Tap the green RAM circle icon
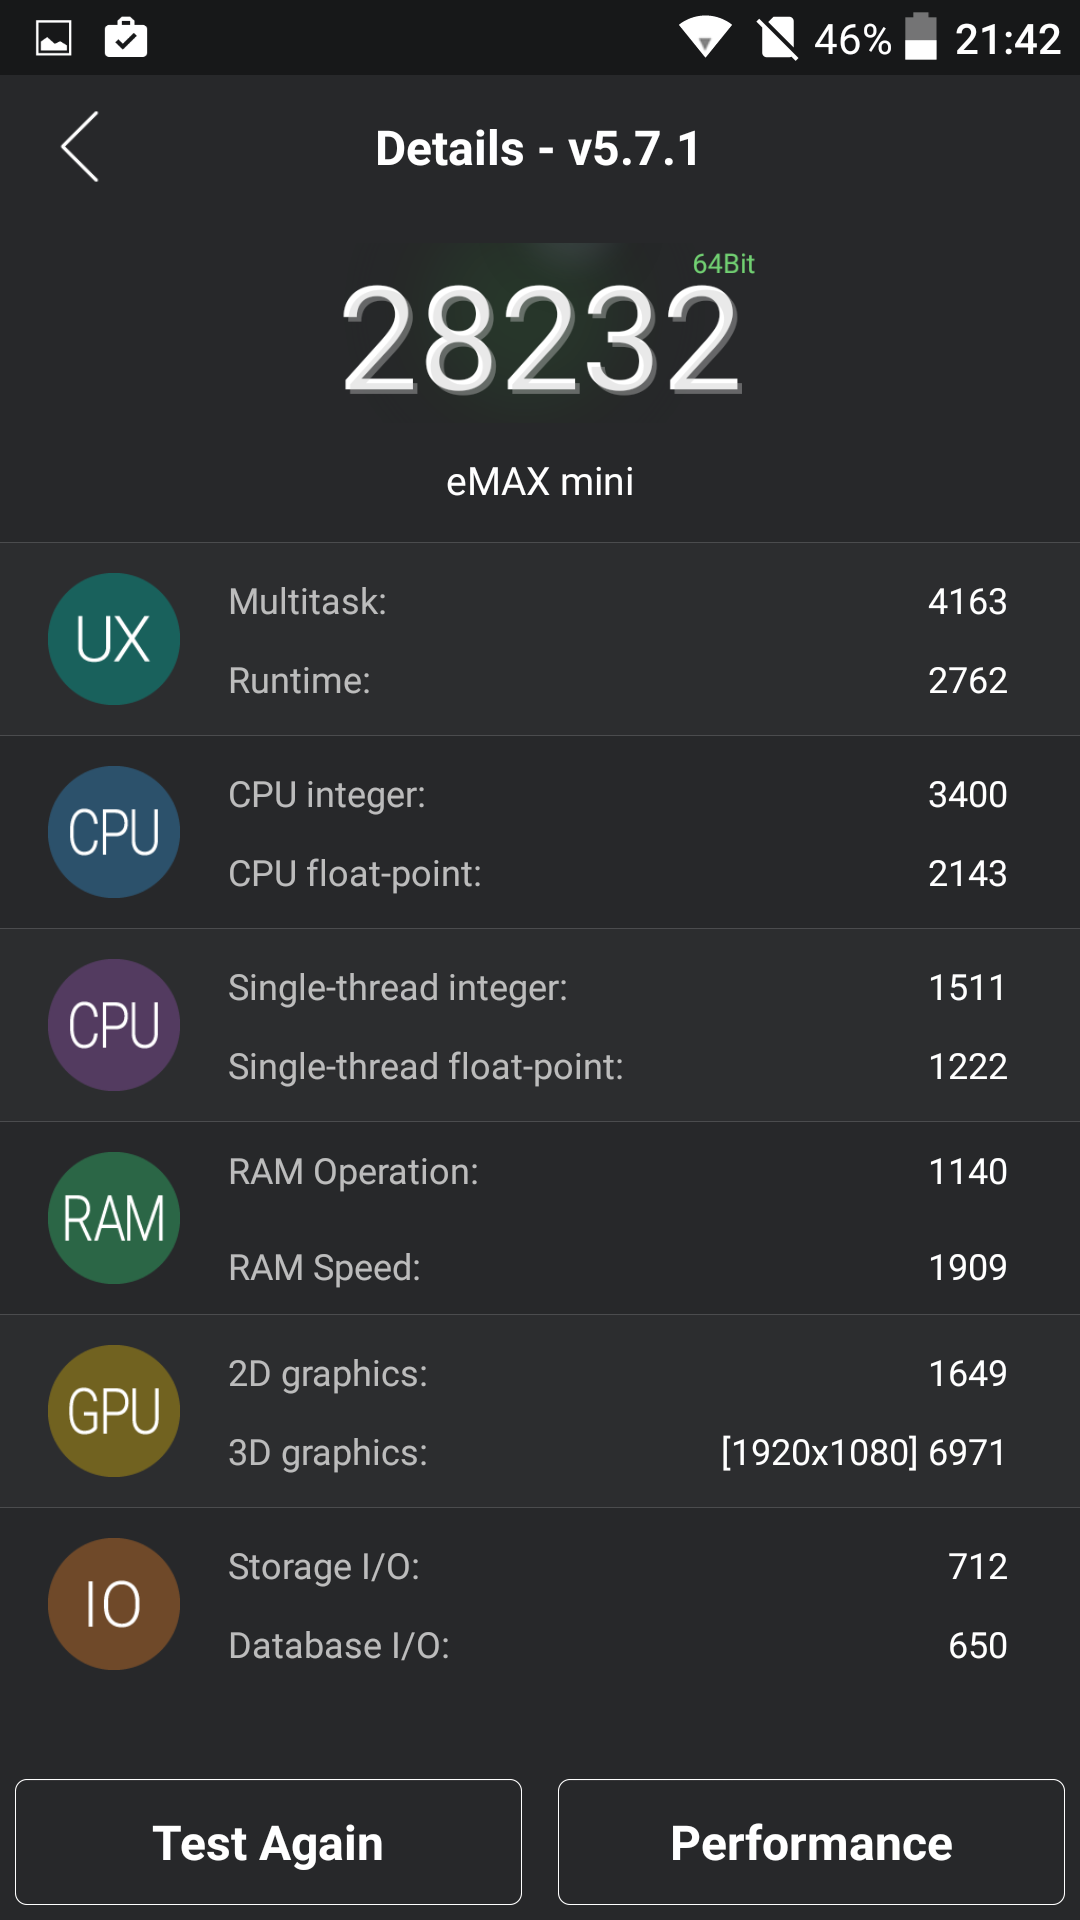Screen dimensions: 1080x1920 pos(114,1218)
